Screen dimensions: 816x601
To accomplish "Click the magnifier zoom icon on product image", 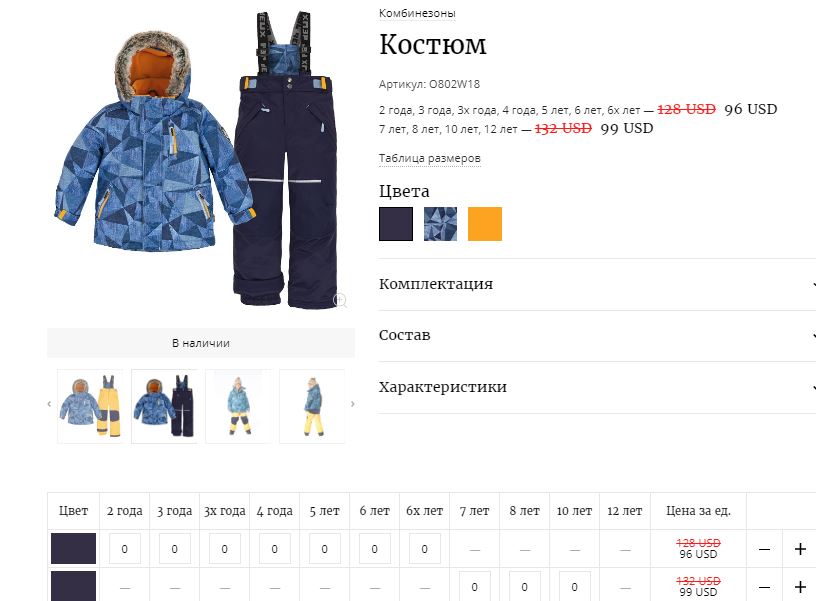I will tap(340, 300).
